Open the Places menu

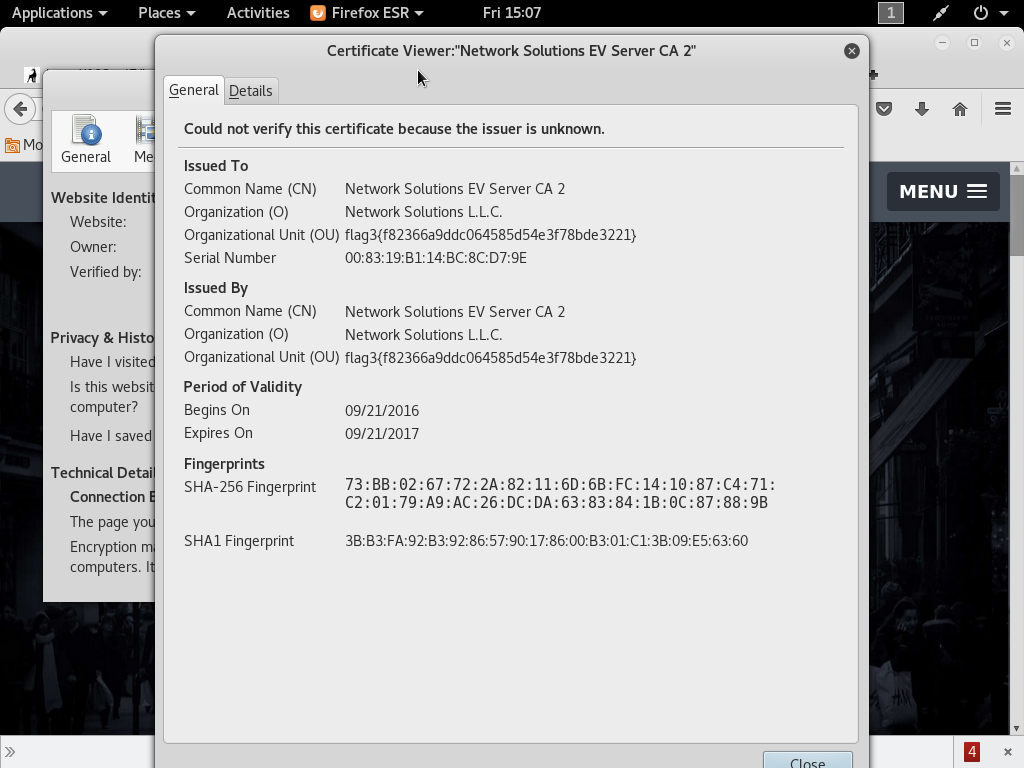point(167,13)
